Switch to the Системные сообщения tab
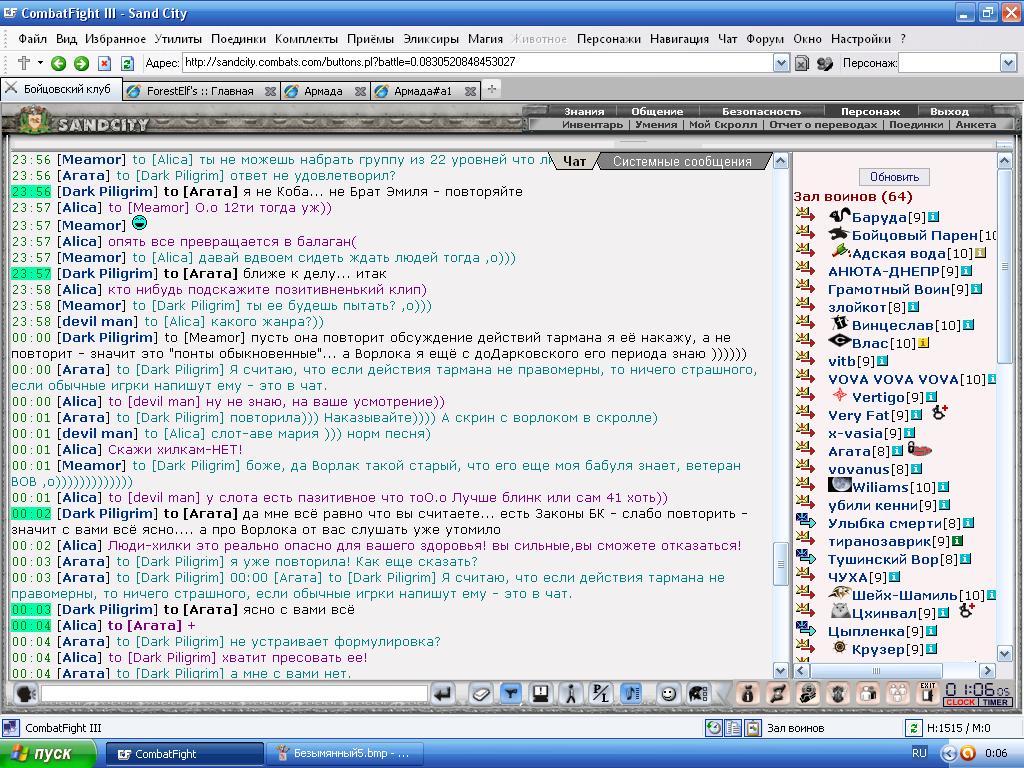Image resolution: width=1024 pixels, height=768 pixels. coord(682,161)
